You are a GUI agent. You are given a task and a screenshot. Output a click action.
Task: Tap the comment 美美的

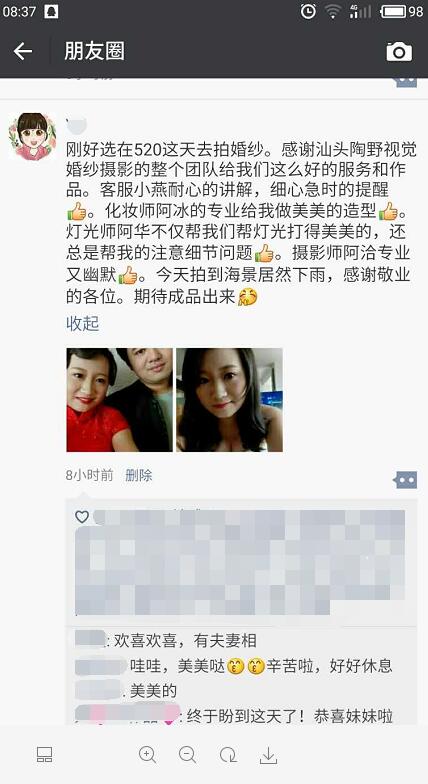(x=153, y=691)
